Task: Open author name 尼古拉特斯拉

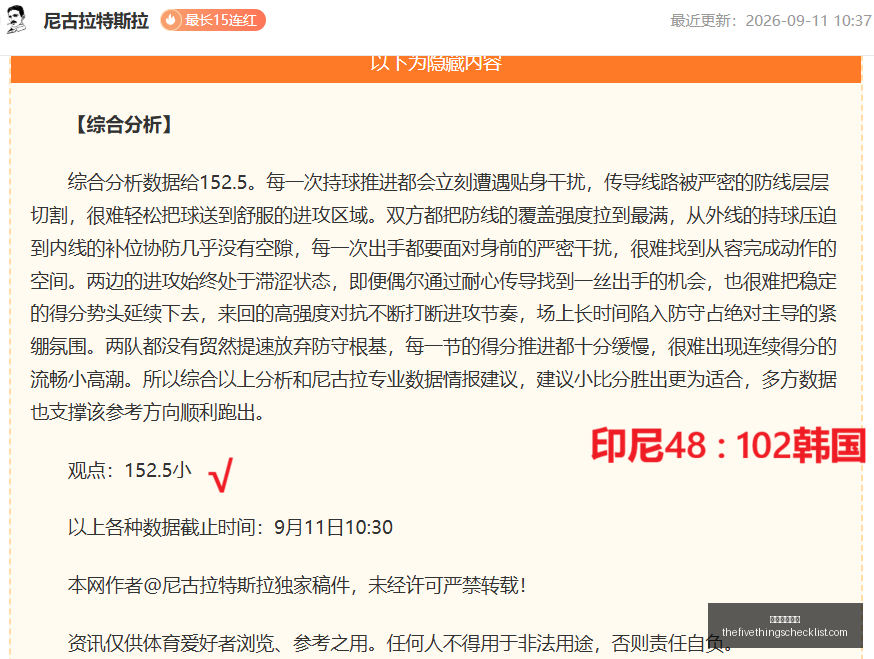Action: 96,21
